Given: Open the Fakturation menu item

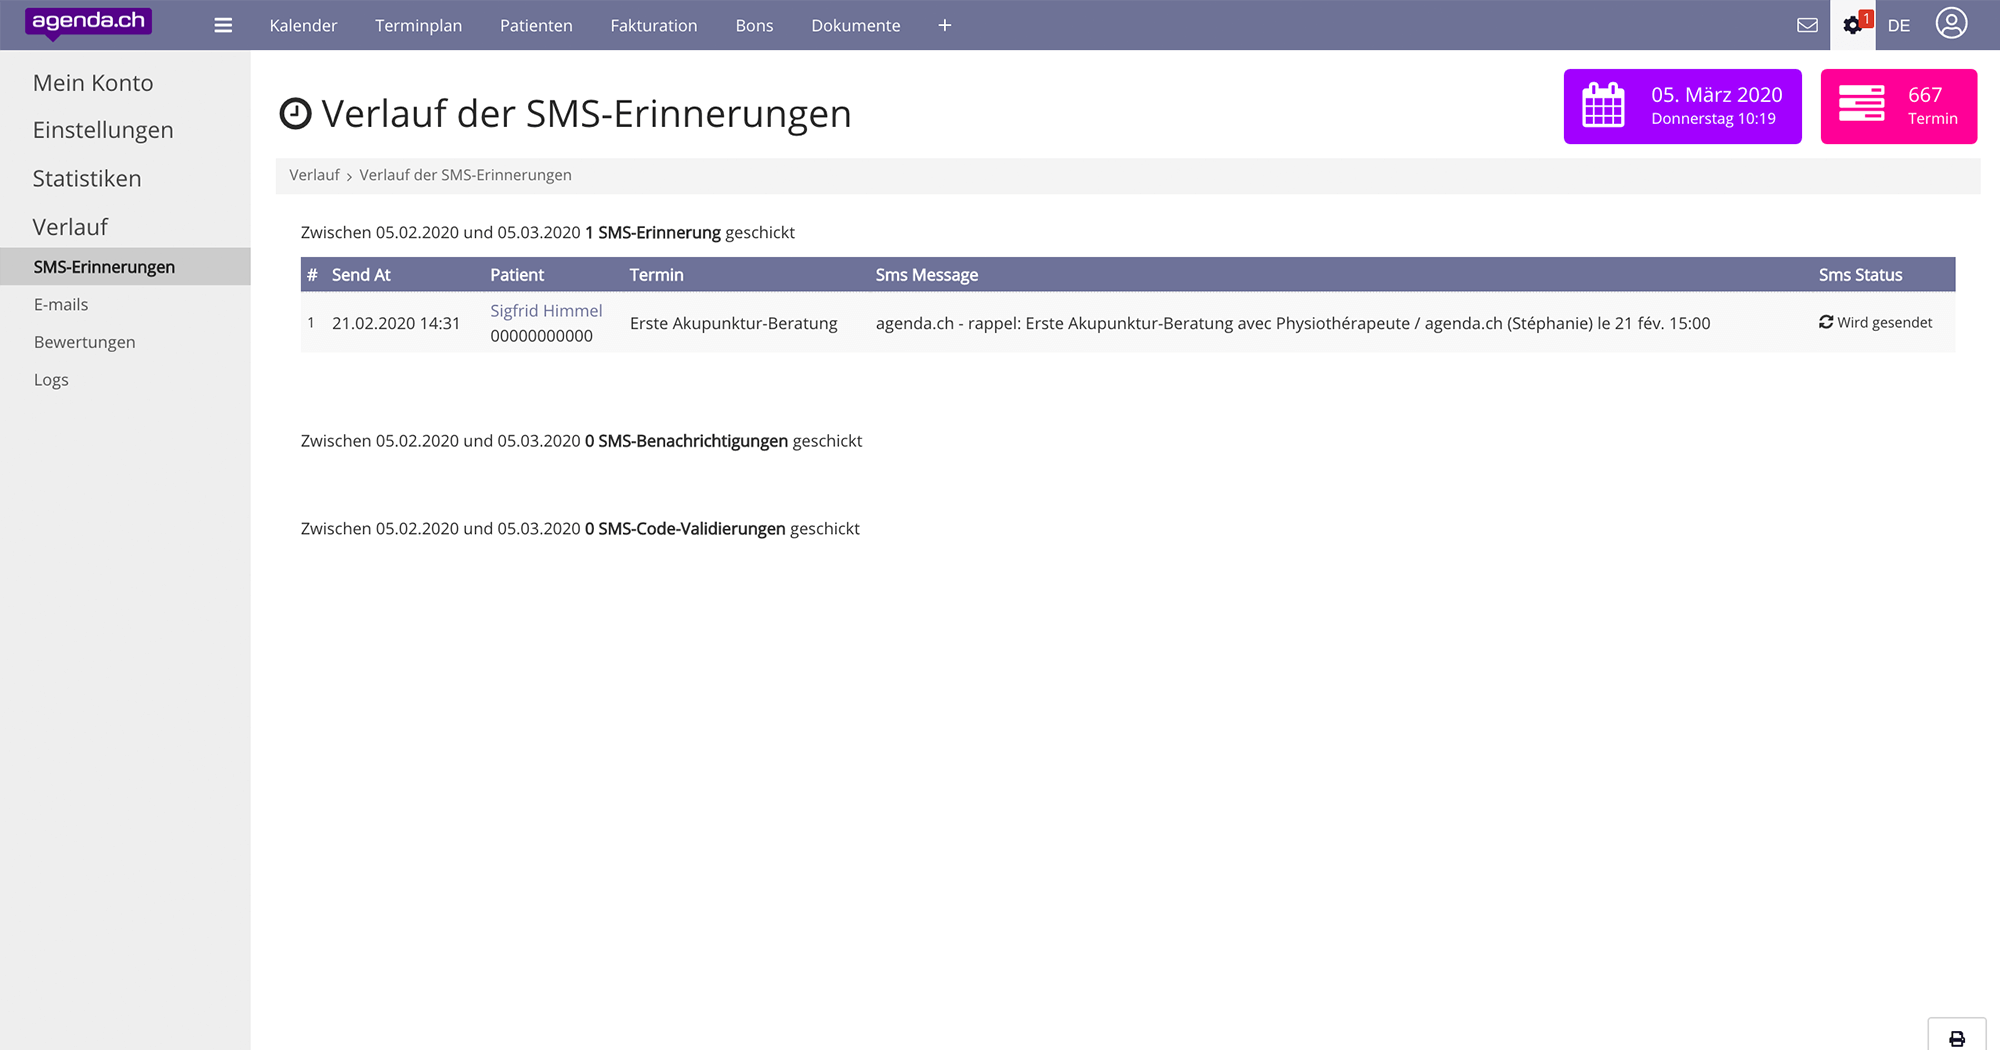Looking at the screenshot, I should (653, 25).
